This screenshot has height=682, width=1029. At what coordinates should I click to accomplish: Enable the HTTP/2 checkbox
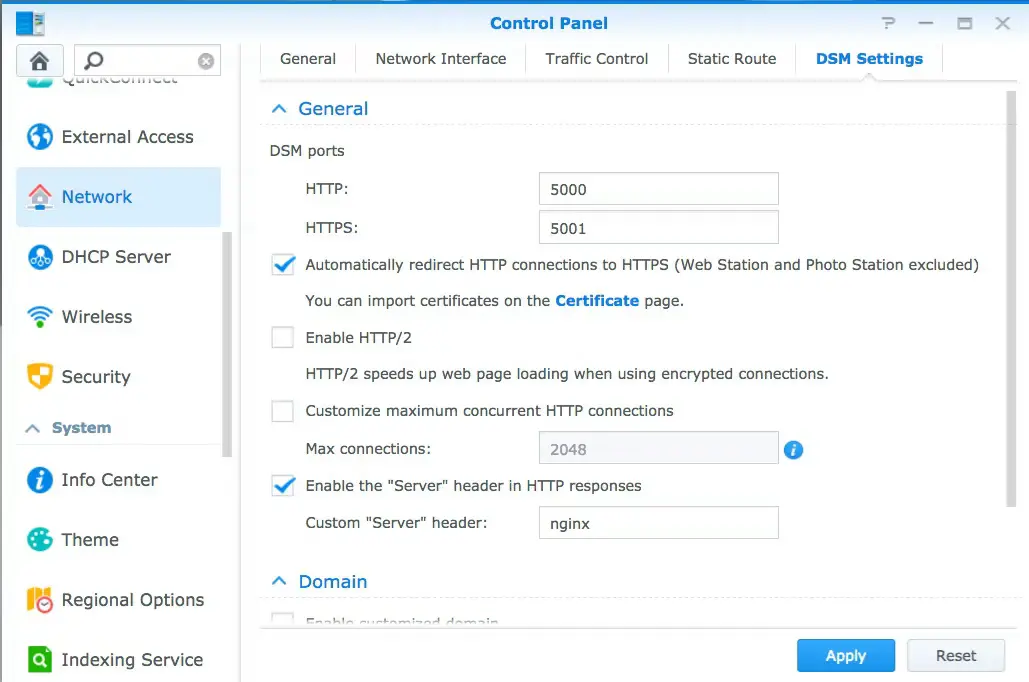(283, 338)
